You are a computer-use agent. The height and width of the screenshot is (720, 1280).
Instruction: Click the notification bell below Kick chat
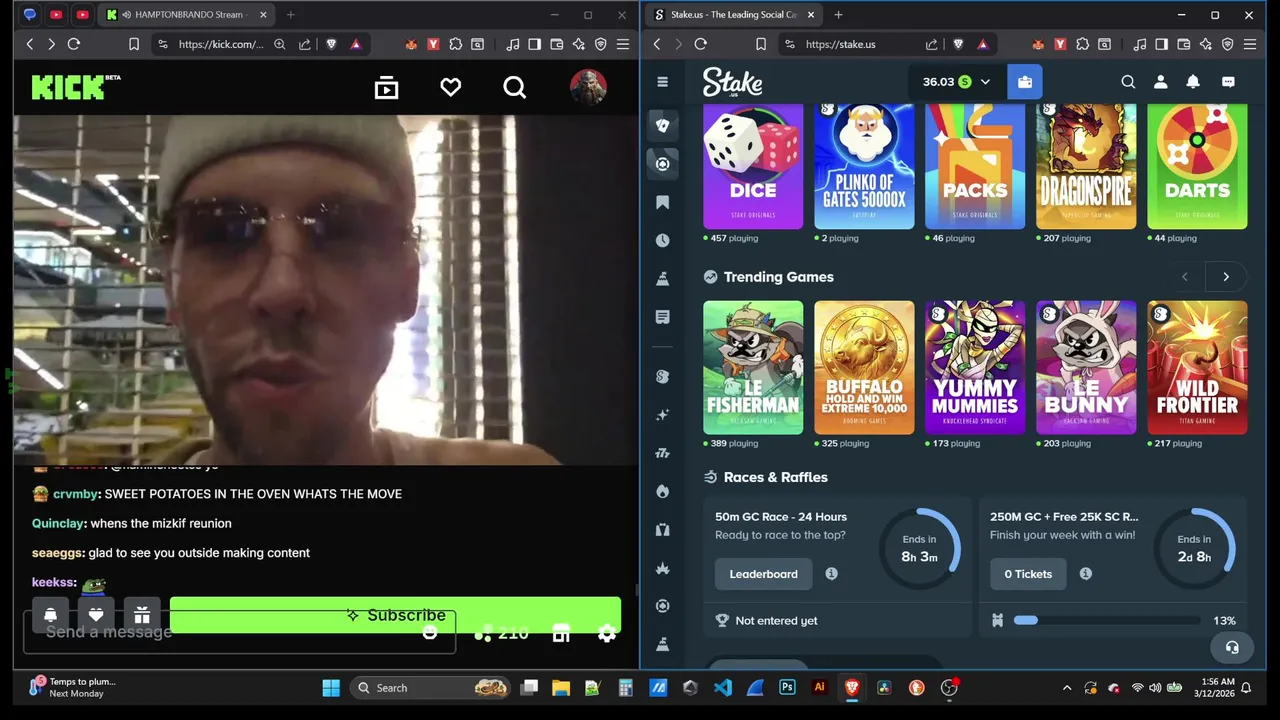(x=51, y=615)
